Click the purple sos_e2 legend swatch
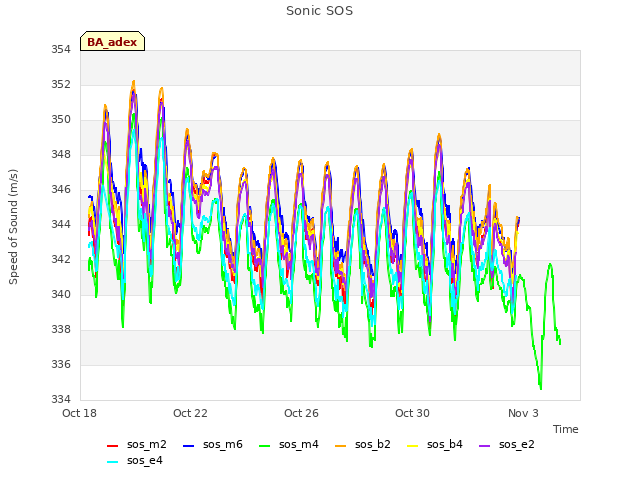Viewport: 640px width, 480px height. pyautogui.click(x=484, y=446)
